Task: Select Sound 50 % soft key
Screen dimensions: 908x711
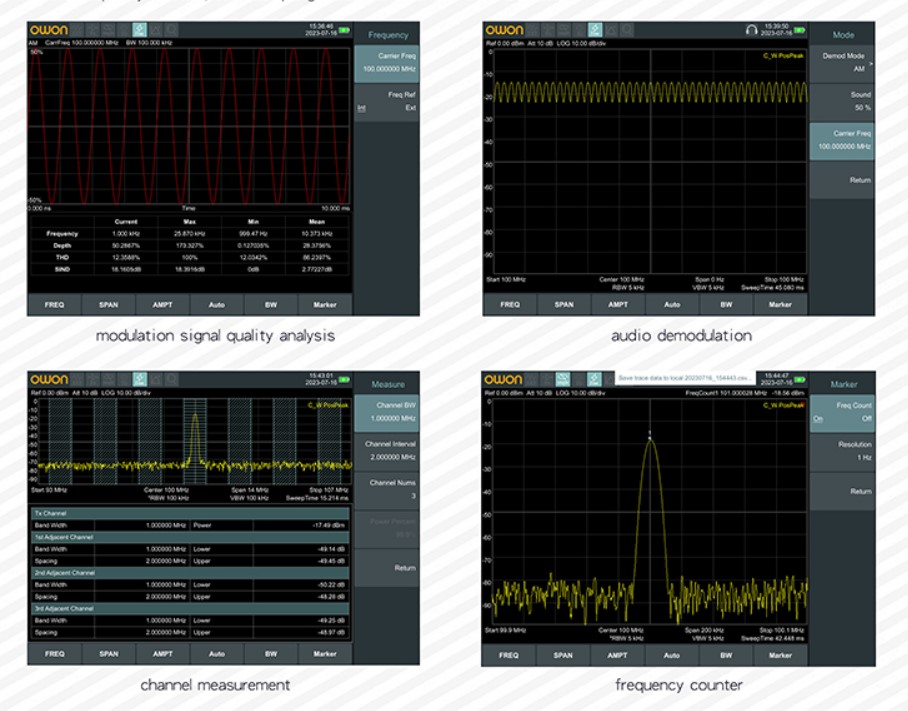Action: [x=842, y=102]
